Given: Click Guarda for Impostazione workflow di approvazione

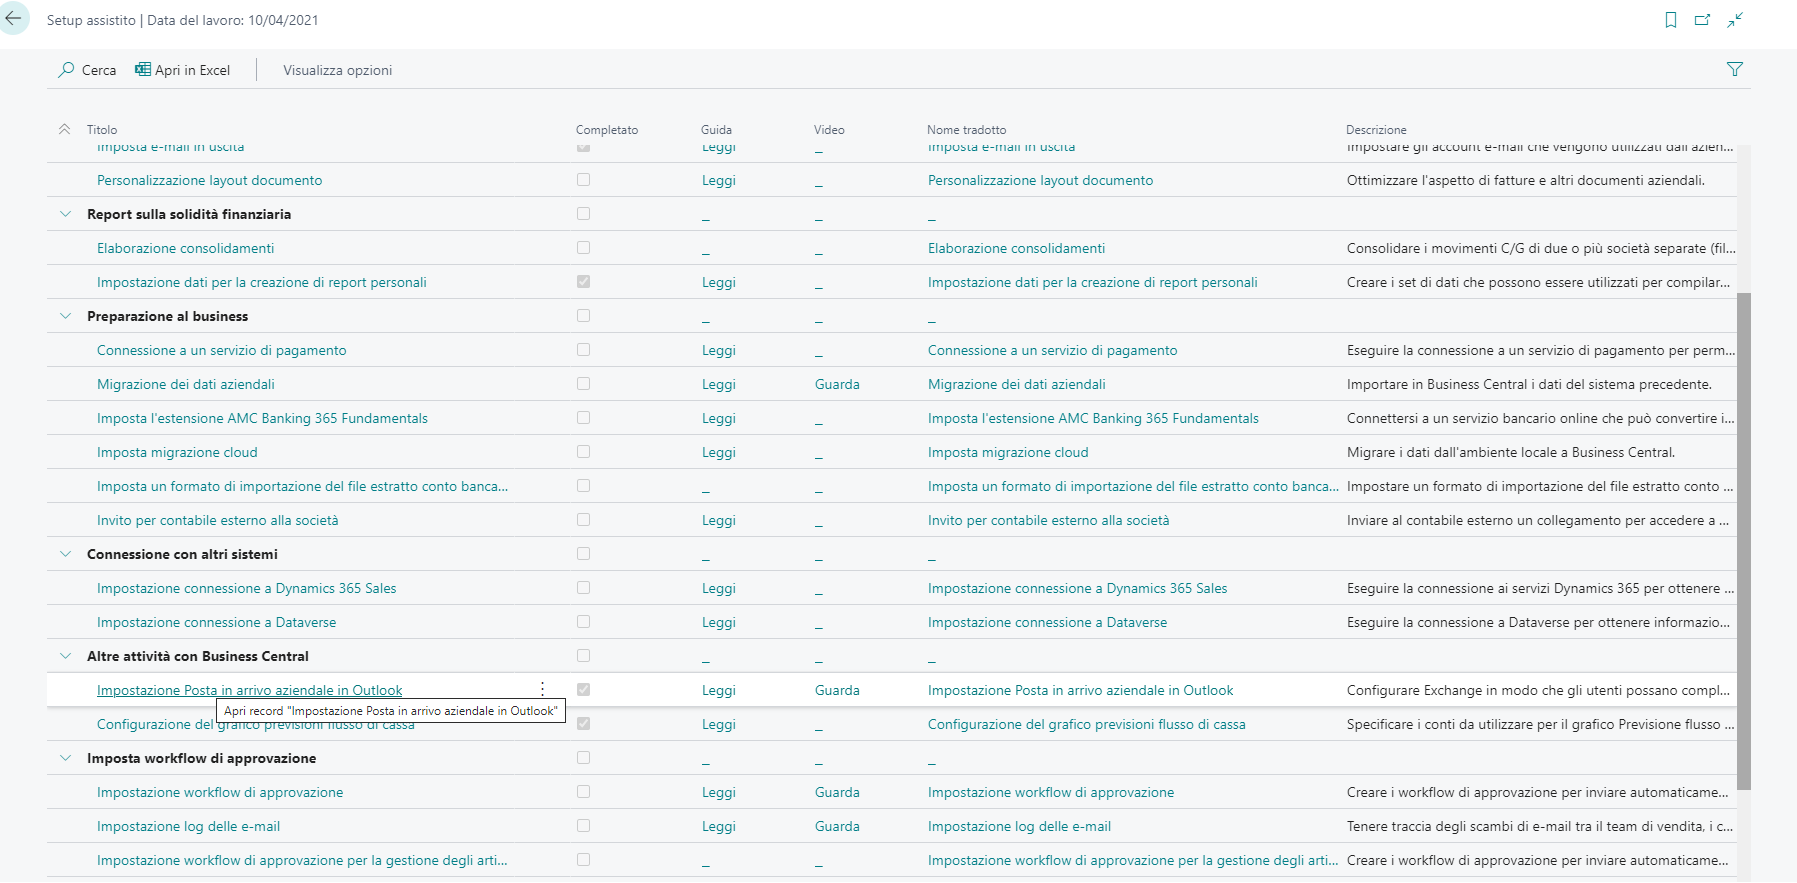Looking at the screenshot, I should point(837,792).
